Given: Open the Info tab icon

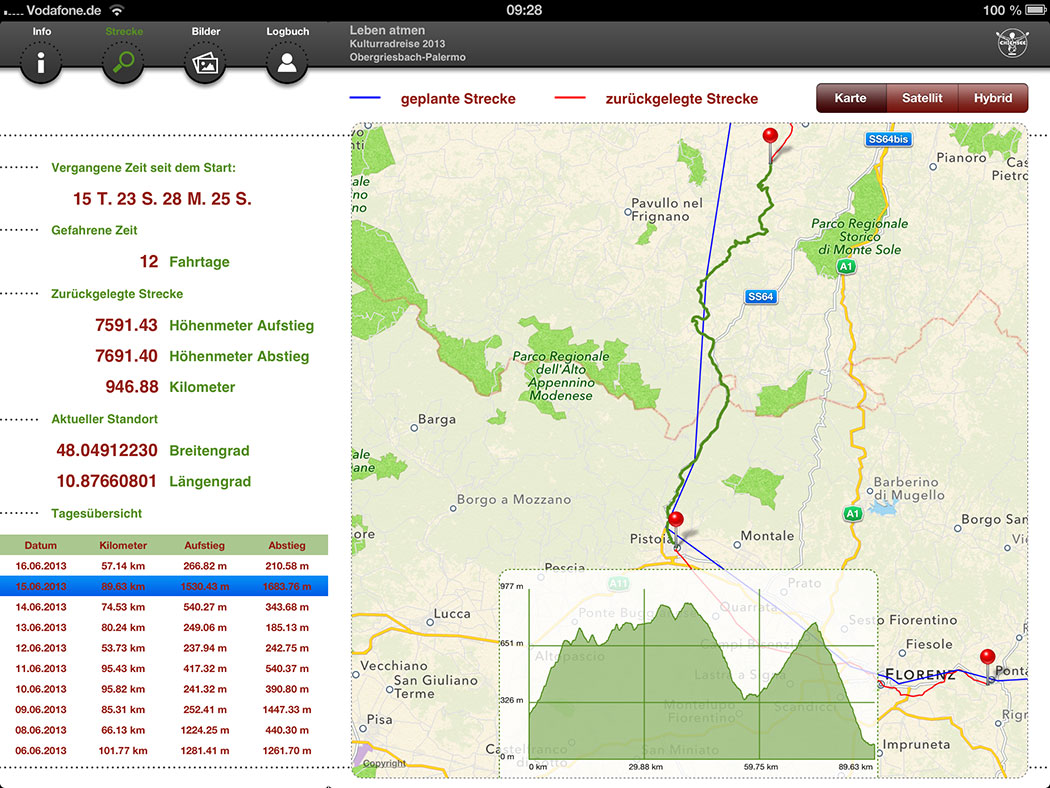Looking at the screenshot, I should 41,63.
